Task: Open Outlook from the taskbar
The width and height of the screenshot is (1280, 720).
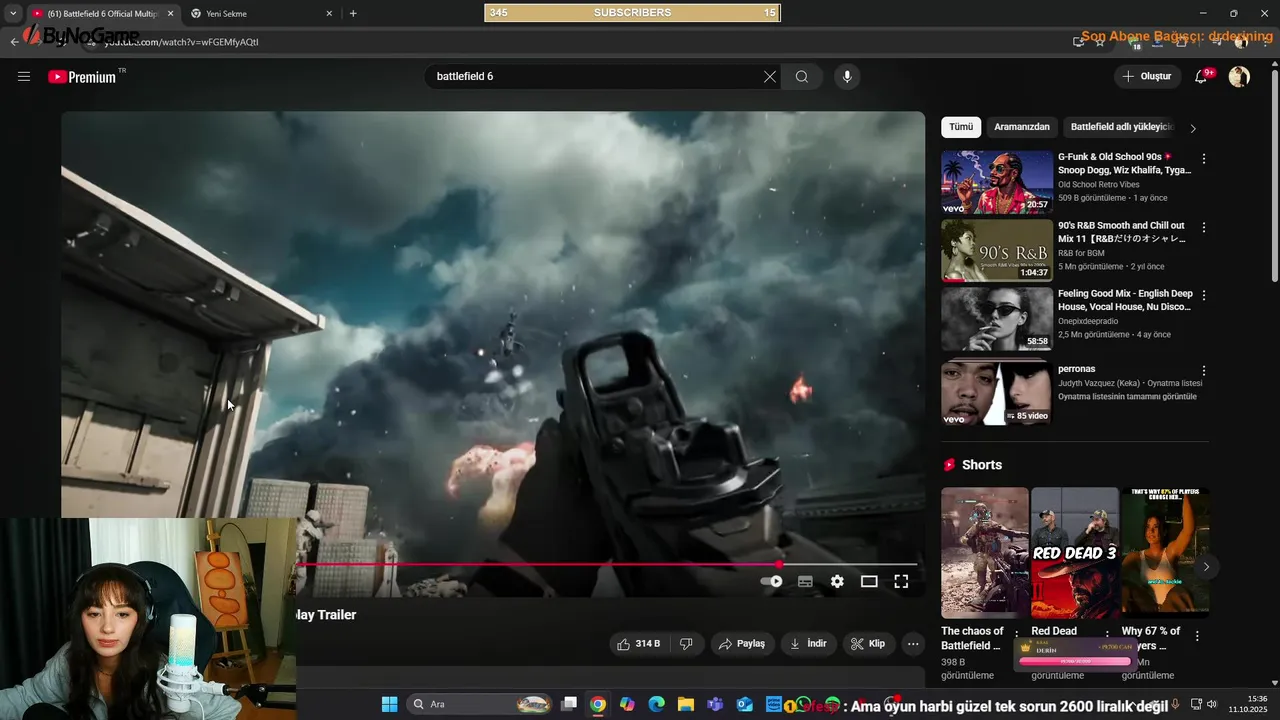Action: 744,705
